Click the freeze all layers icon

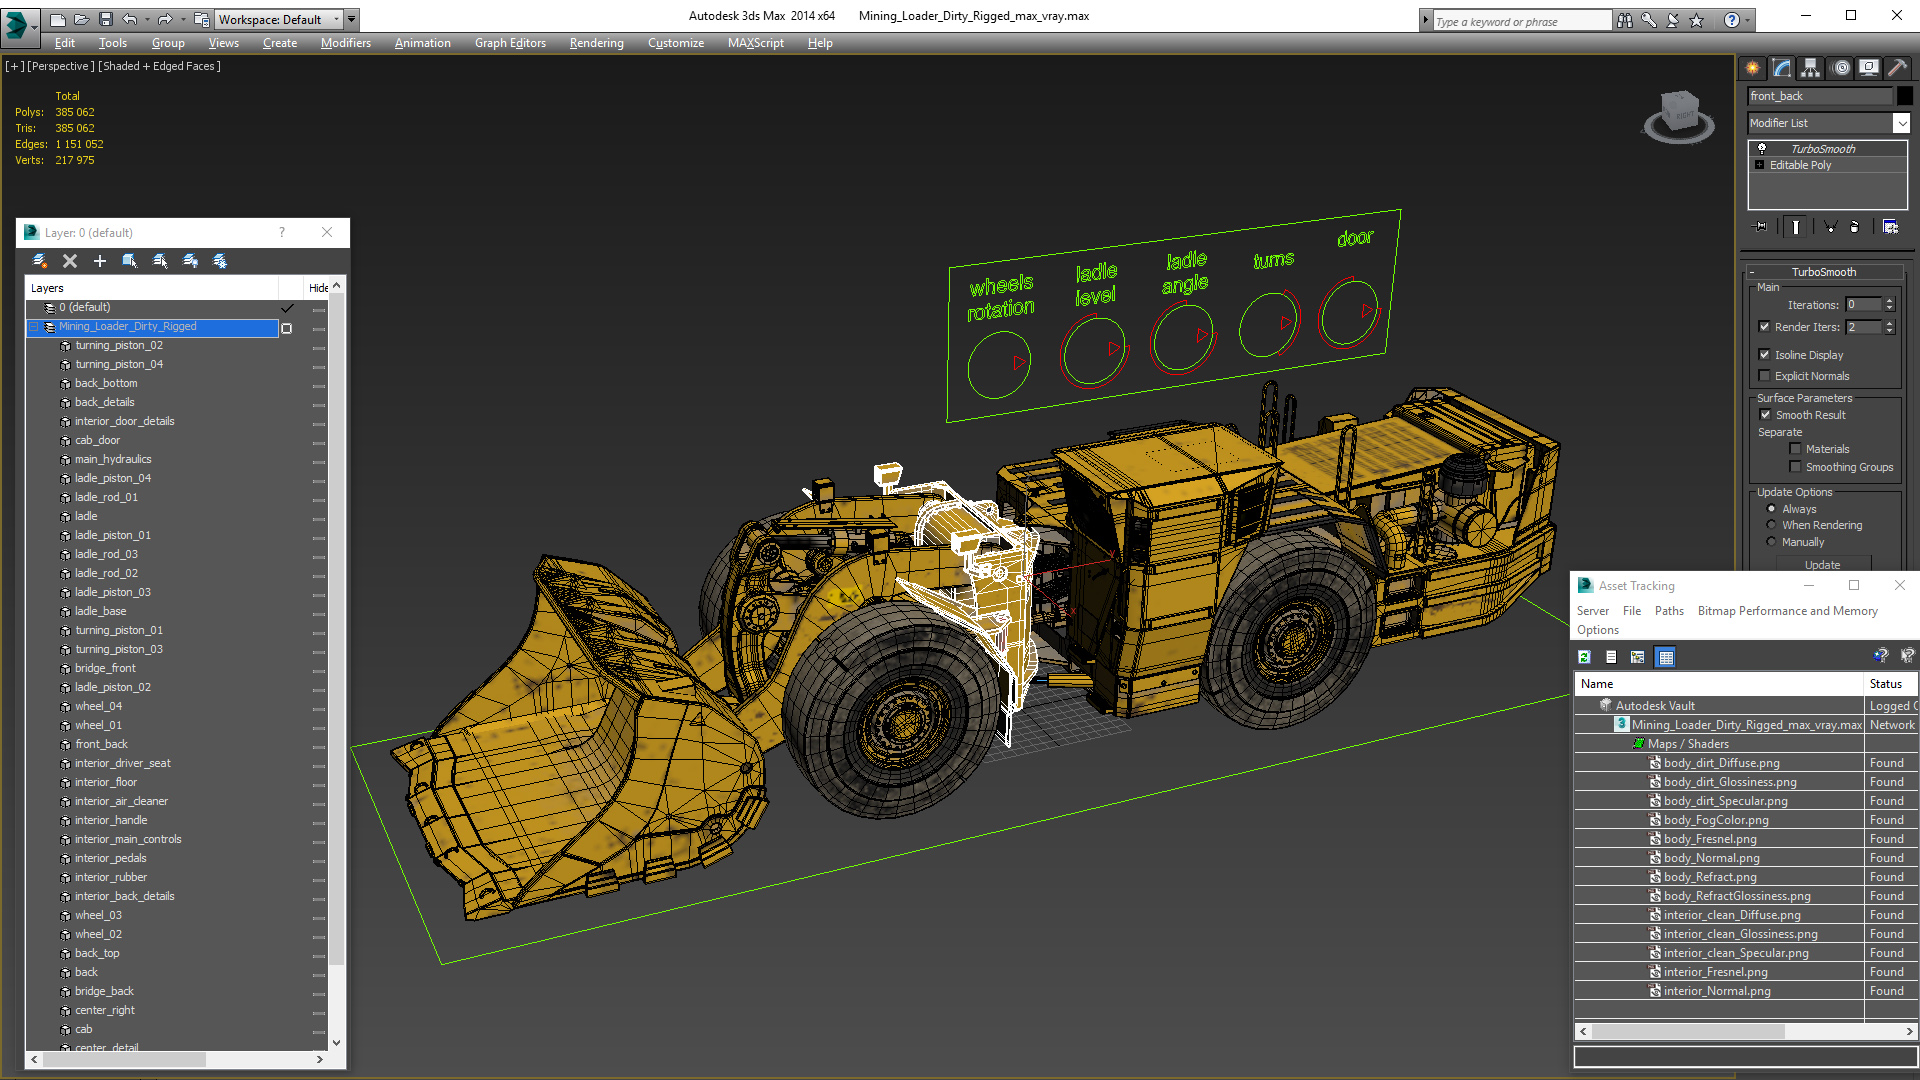pyautogui.click(x=220, y=261)
